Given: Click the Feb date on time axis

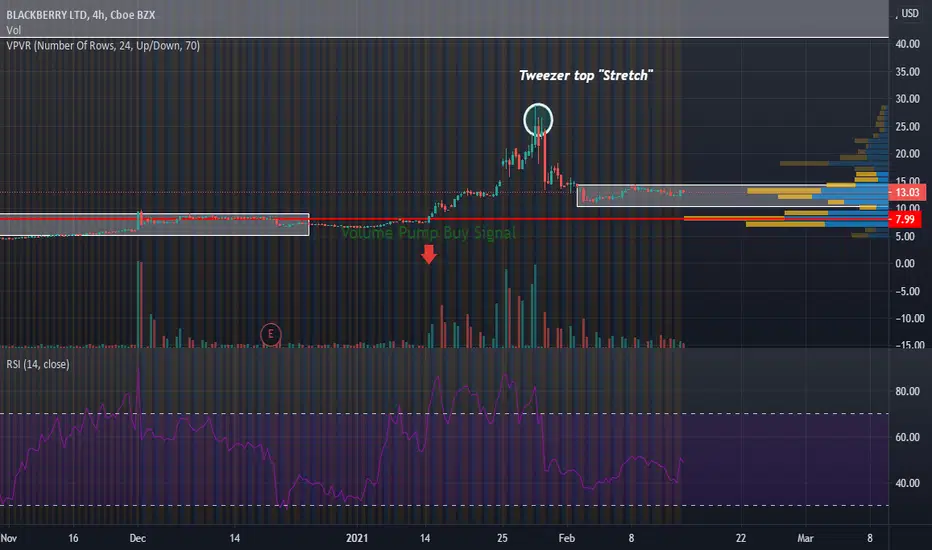Looking at the screenshot, I should [566, 538].
